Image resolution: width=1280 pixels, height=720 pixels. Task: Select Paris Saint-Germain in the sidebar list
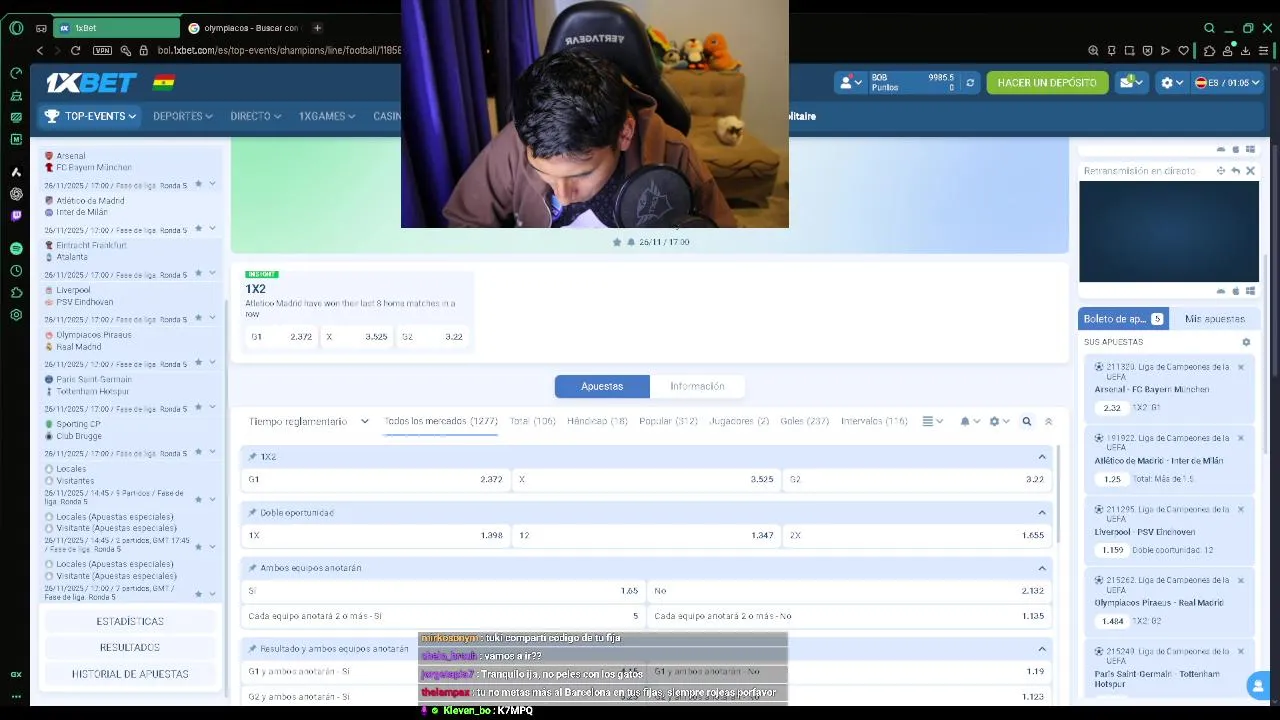pyautogui.click(x=94, y=379)
